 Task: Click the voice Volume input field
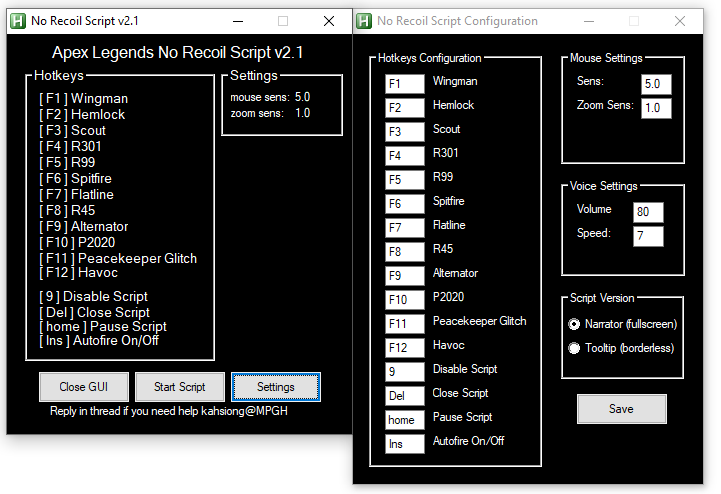click(648, 212)
